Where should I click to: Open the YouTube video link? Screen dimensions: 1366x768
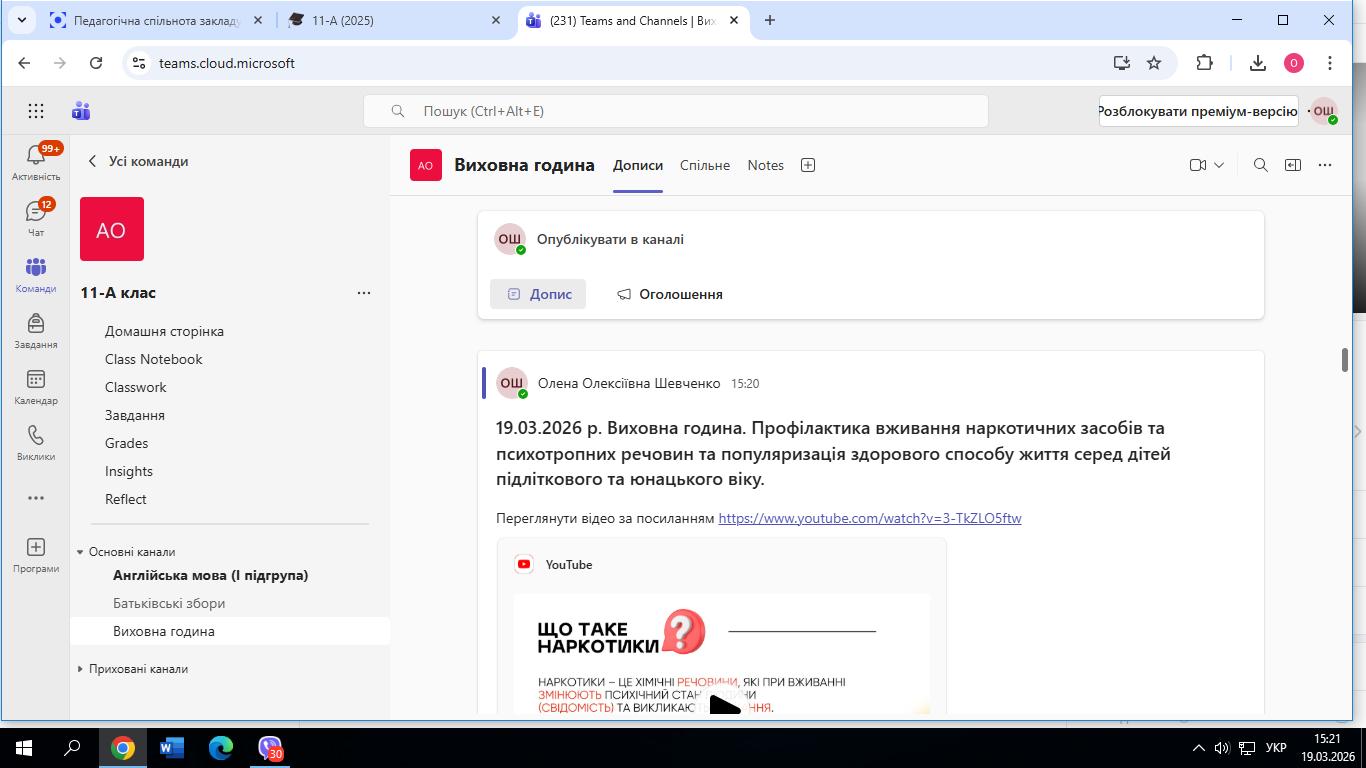click(869, 518)
